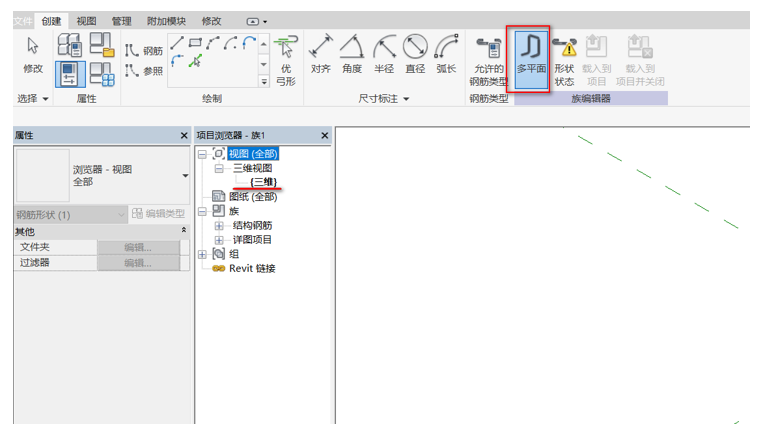This screenshot has height=436, width=775.
Task: Open the 管理 ribbon tab
Action: click(x=121, y=20)
